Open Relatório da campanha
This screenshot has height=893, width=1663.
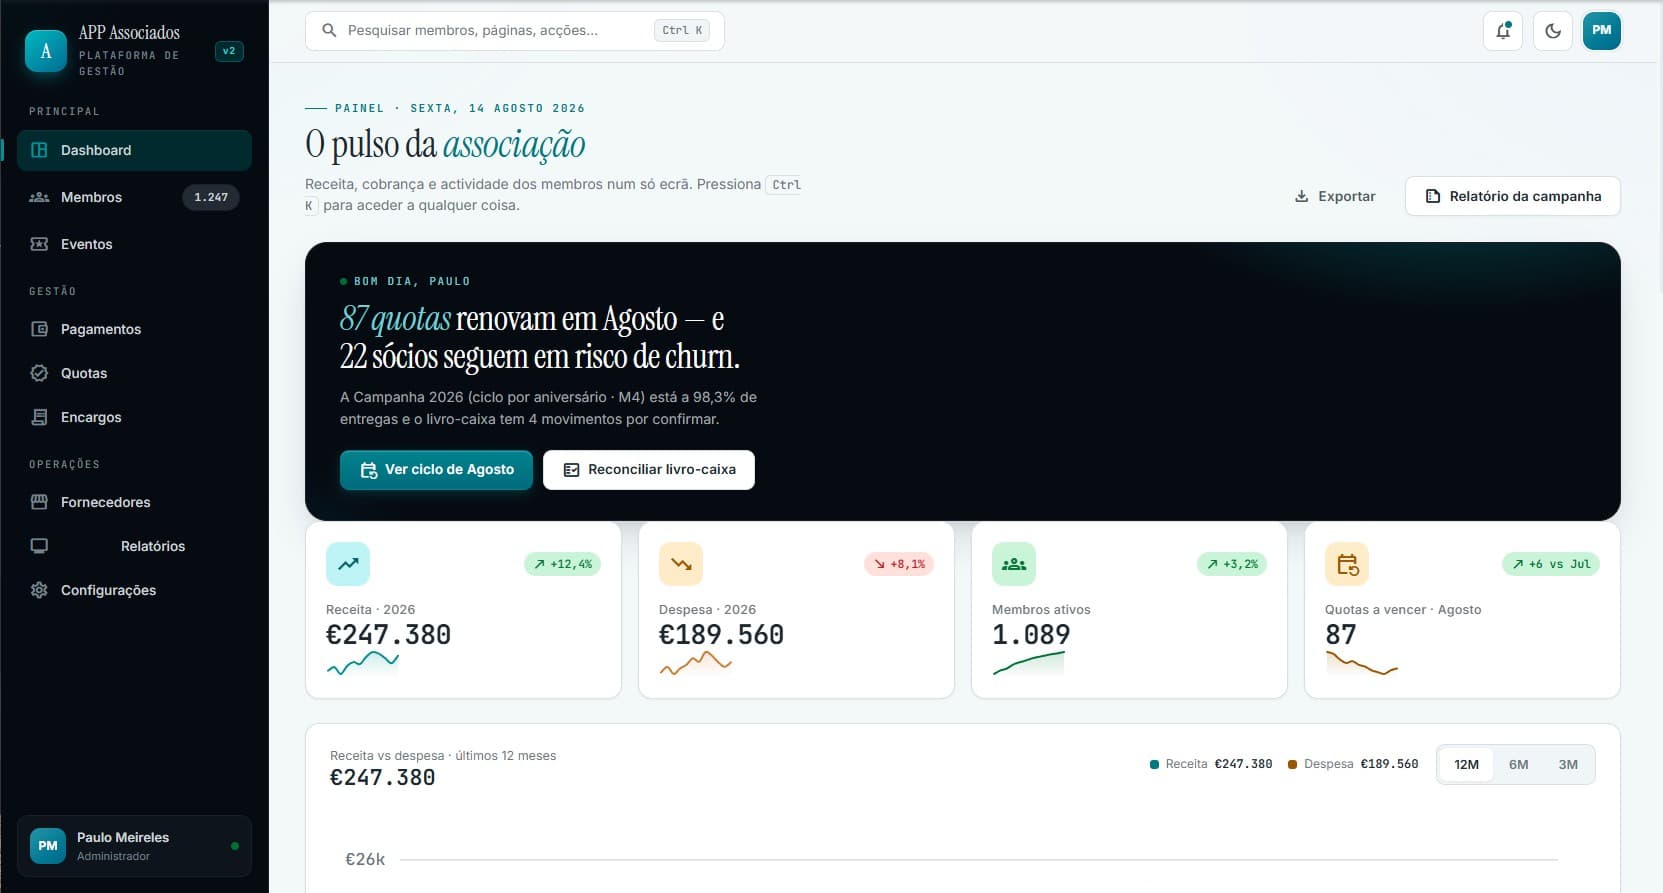click(1512, 197)
